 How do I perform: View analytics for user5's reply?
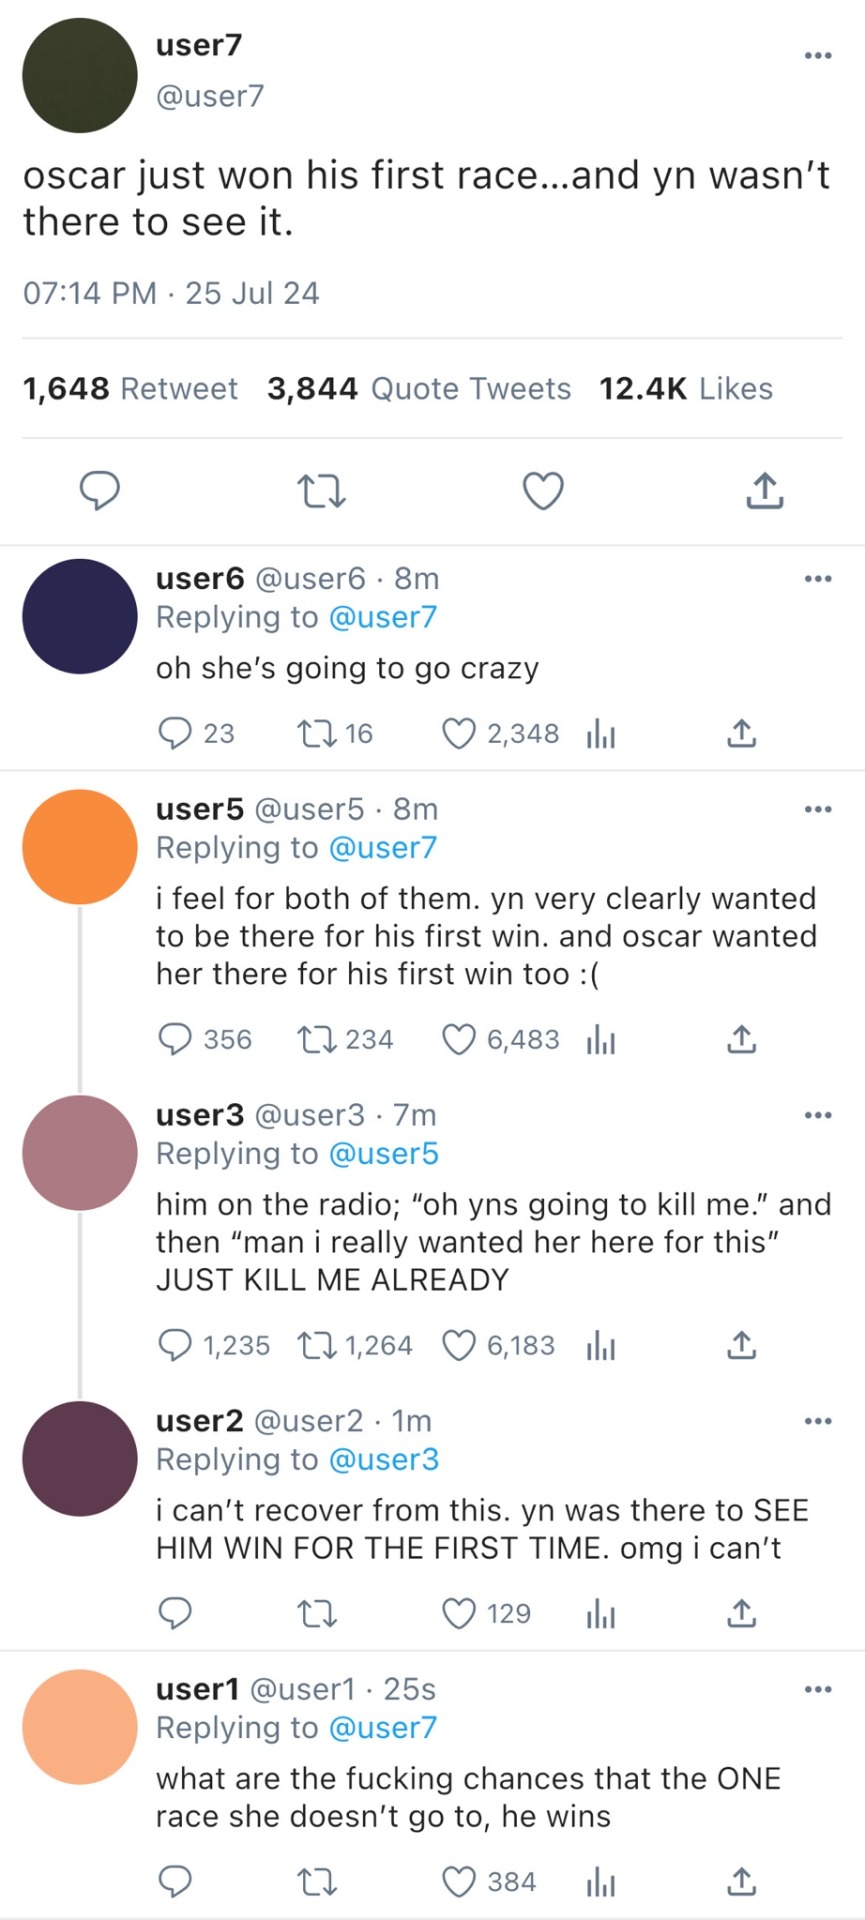point(600,1040)
